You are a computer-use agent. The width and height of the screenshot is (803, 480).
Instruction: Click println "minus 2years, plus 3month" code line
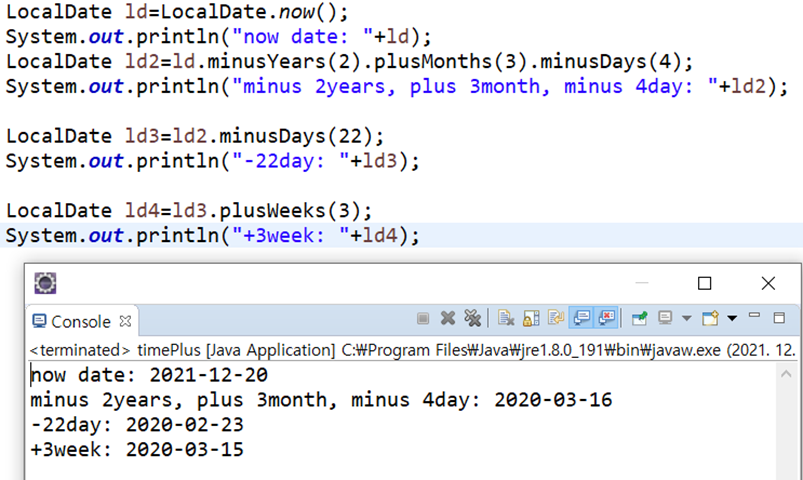coord(397,87)
